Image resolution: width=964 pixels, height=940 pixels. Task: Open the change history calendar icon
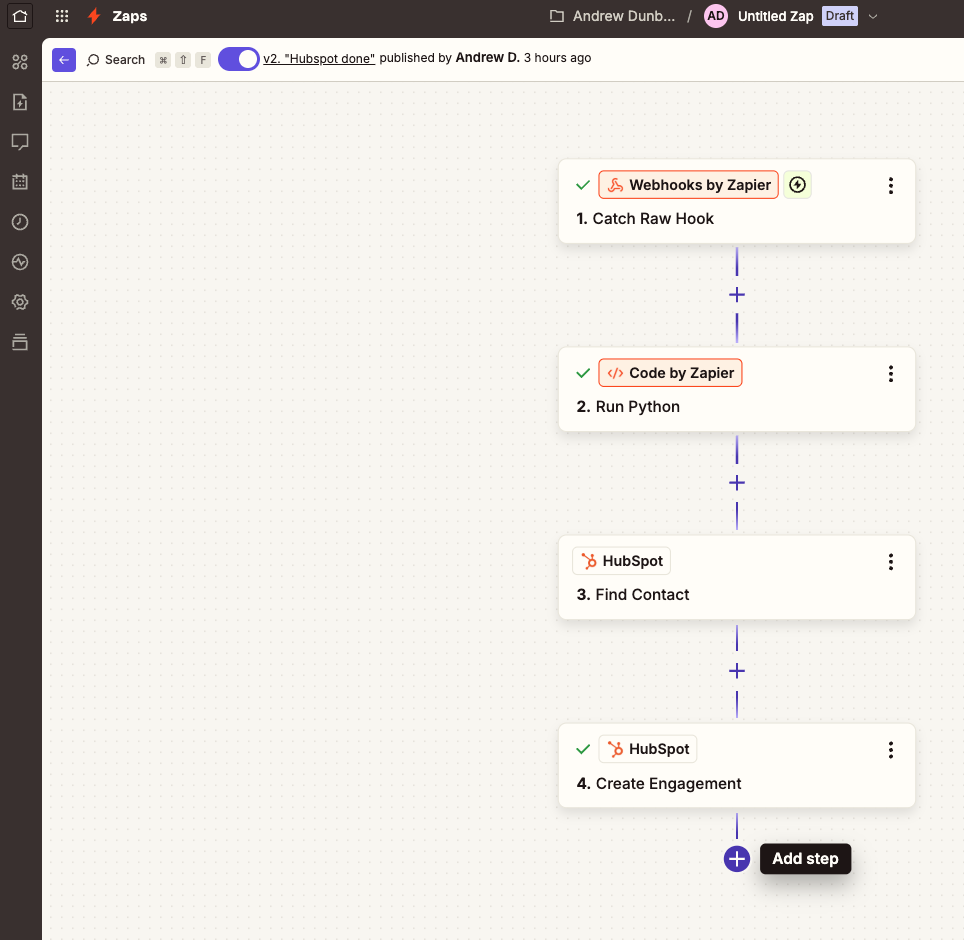(20, 182)
